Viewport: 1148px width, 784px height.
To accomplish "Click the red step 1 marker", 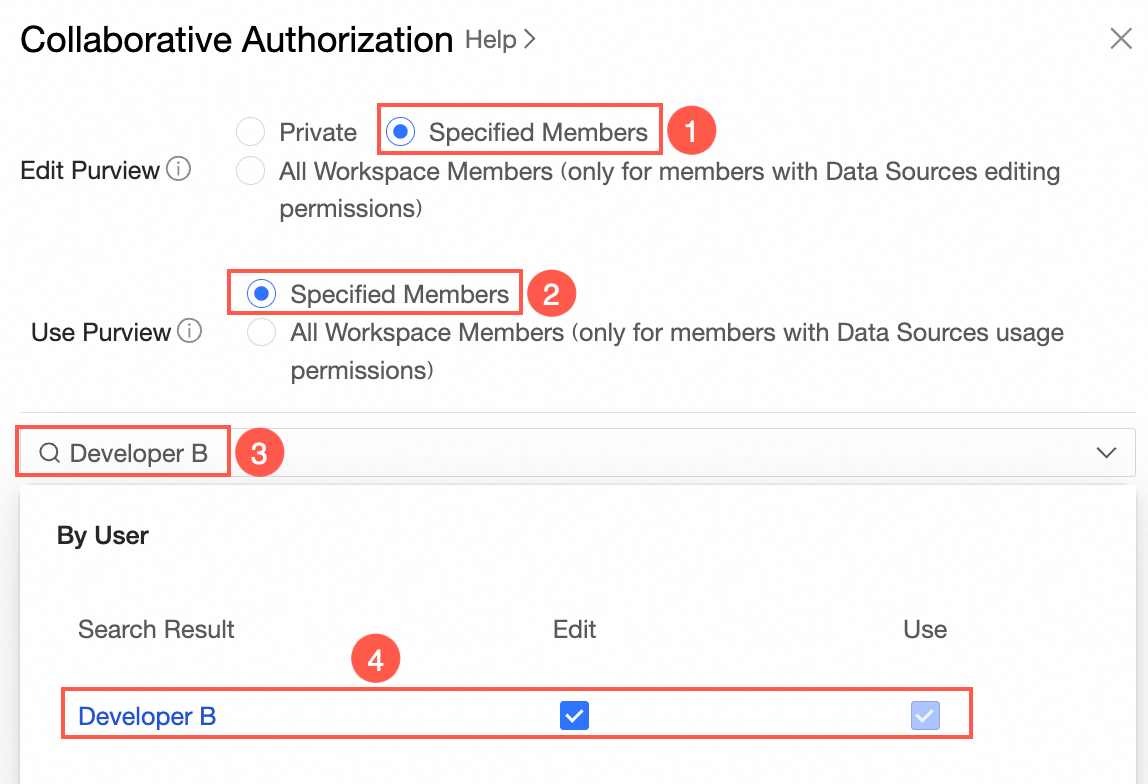I will (x=691, y=130).
